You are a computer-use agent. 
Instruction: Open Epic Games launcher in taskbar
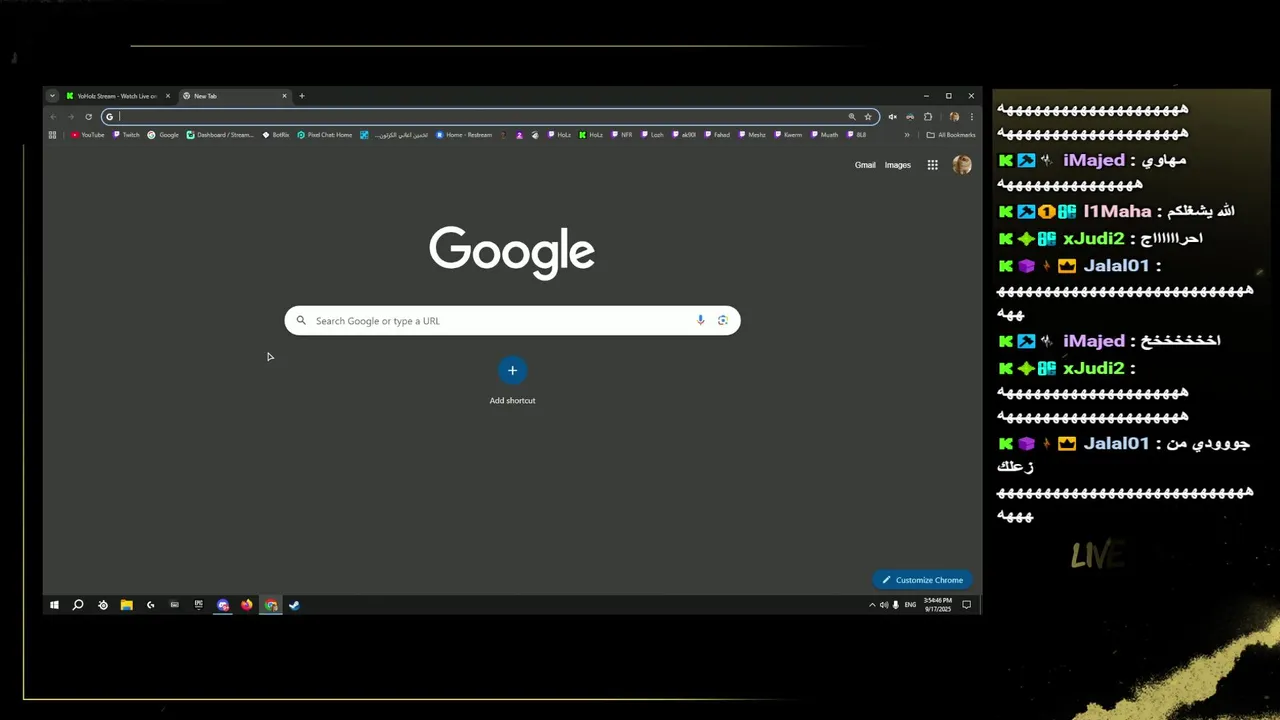198,605
